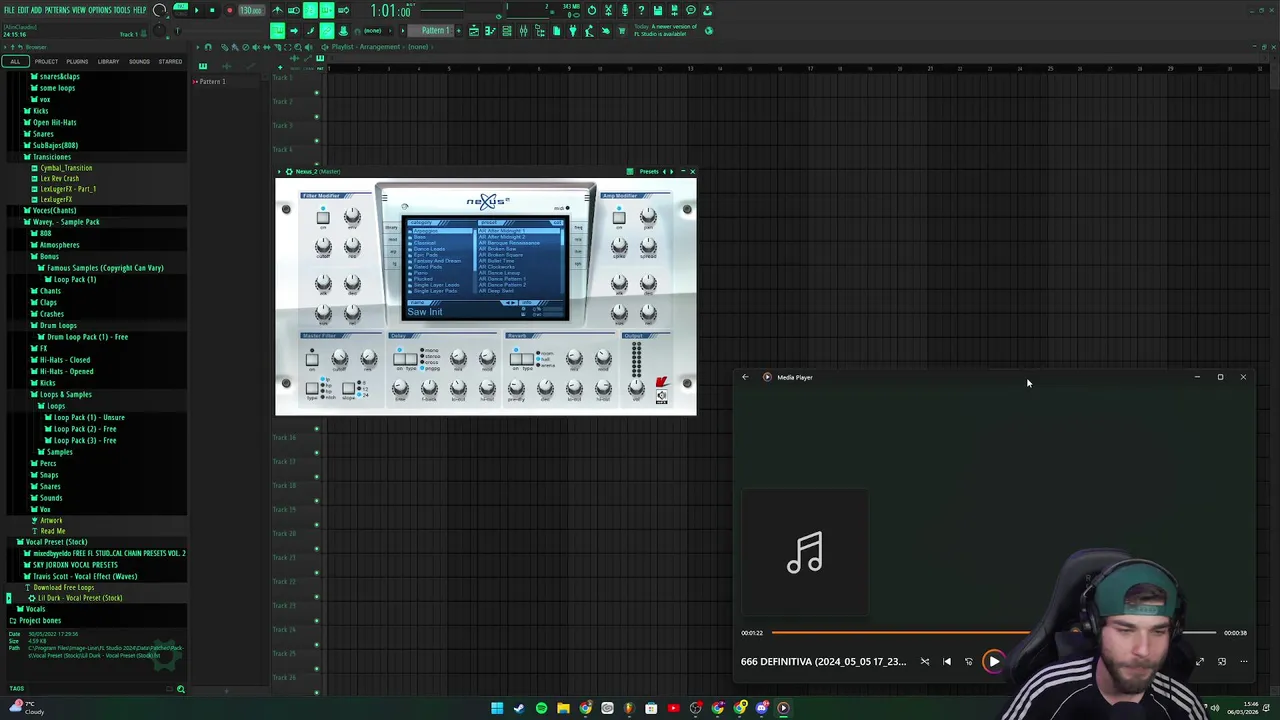Skip back 10 seconds in Media Player

(x=968, y=661)
